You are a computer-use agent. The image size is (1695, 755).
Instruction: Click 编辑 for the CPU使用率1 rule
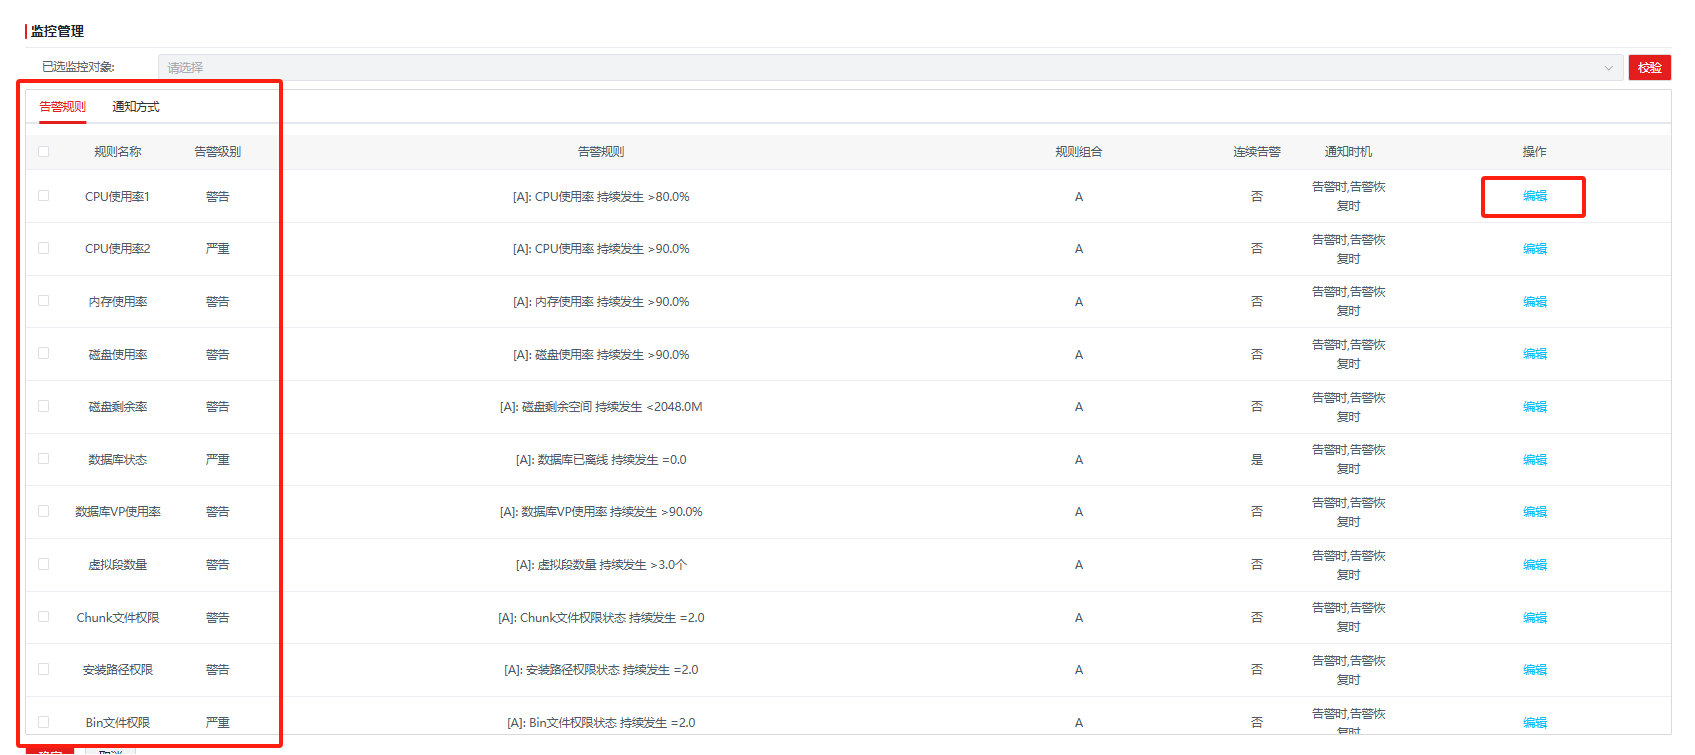pyautogui.click(x=1534, y=196)
